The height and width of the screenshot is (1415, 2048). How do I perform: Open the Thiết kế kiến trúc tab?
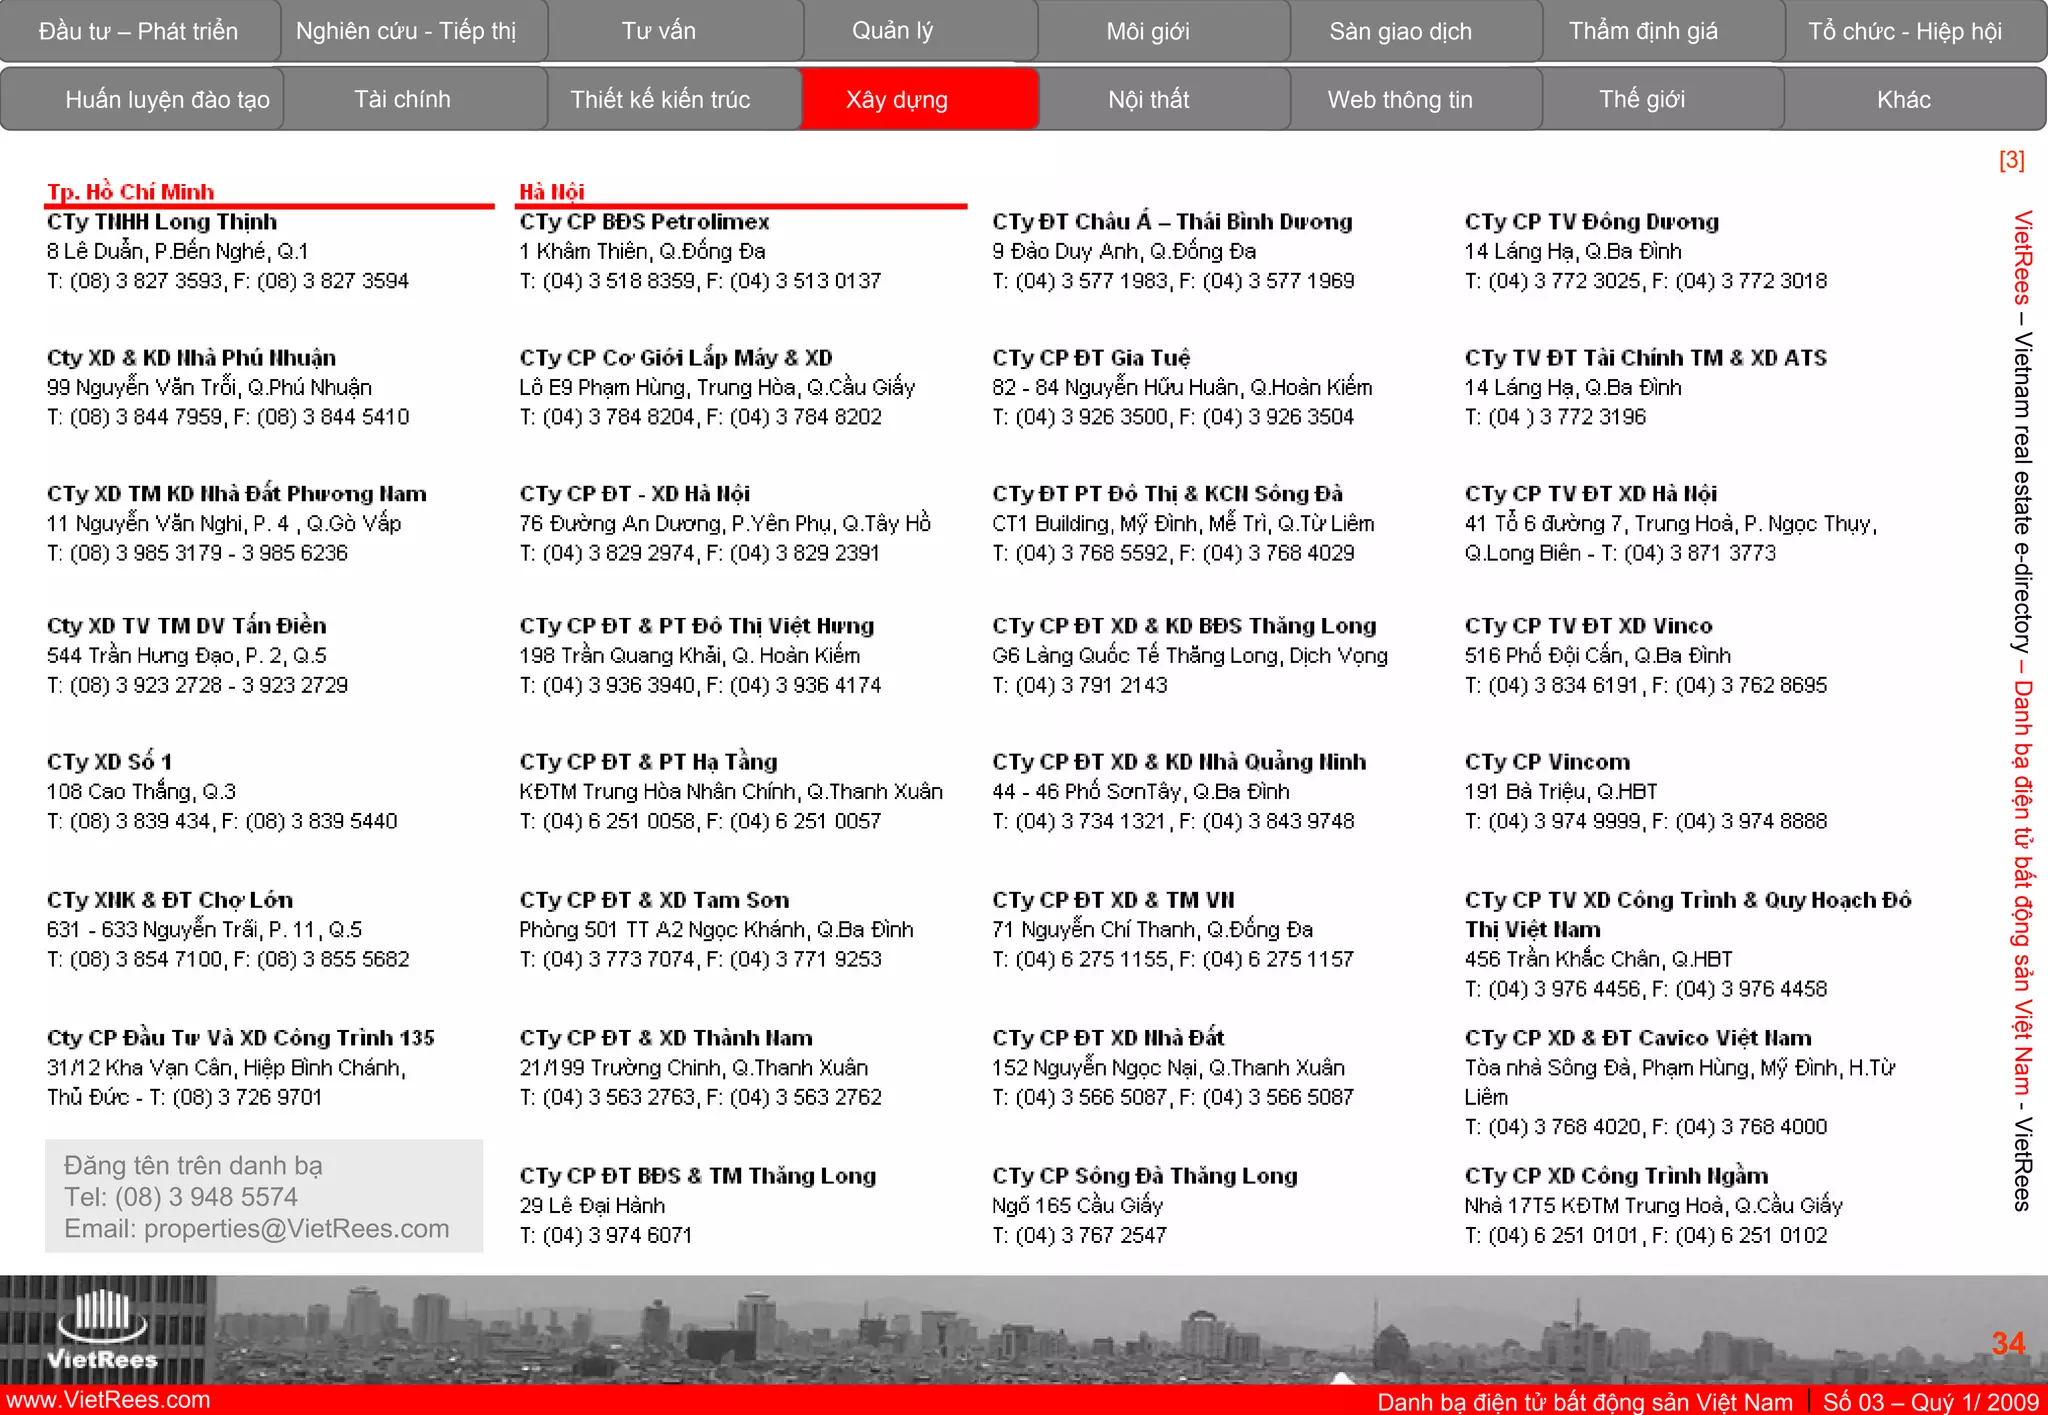pos(660,99)
